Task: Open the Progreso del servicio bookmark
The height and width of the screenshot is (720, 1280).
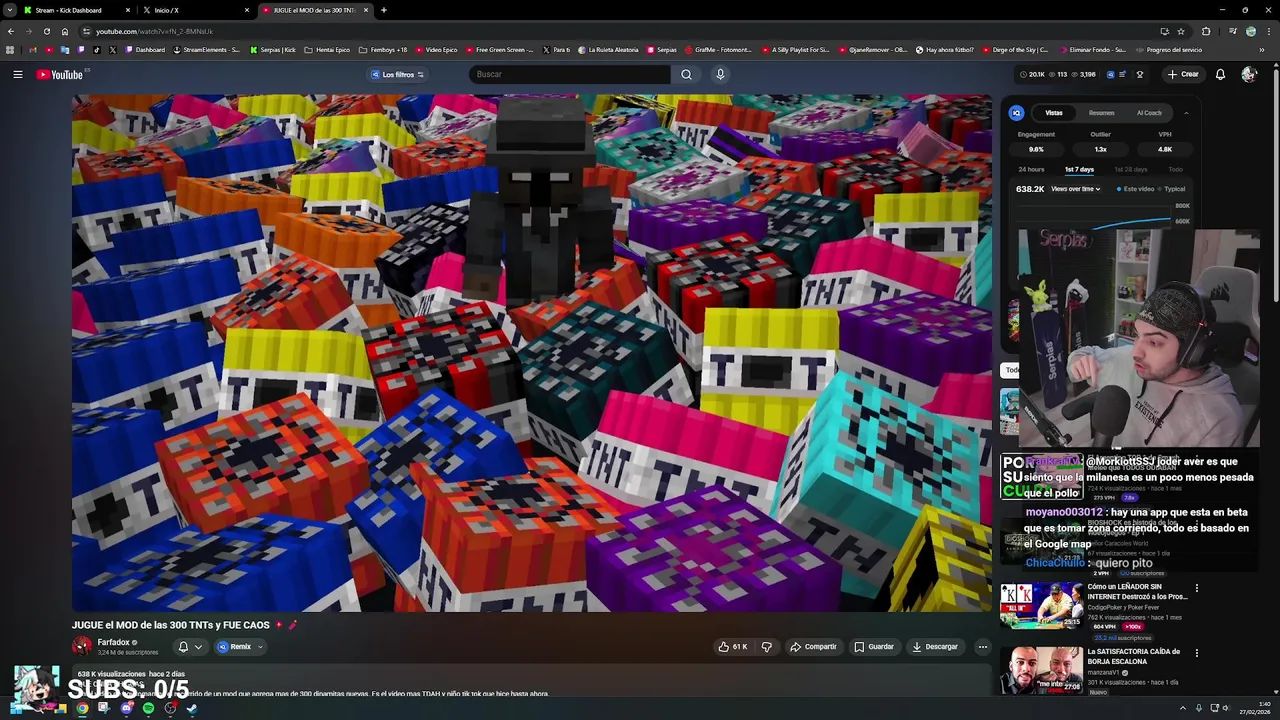Action: pyautogui.click(x=1168, y=50)
